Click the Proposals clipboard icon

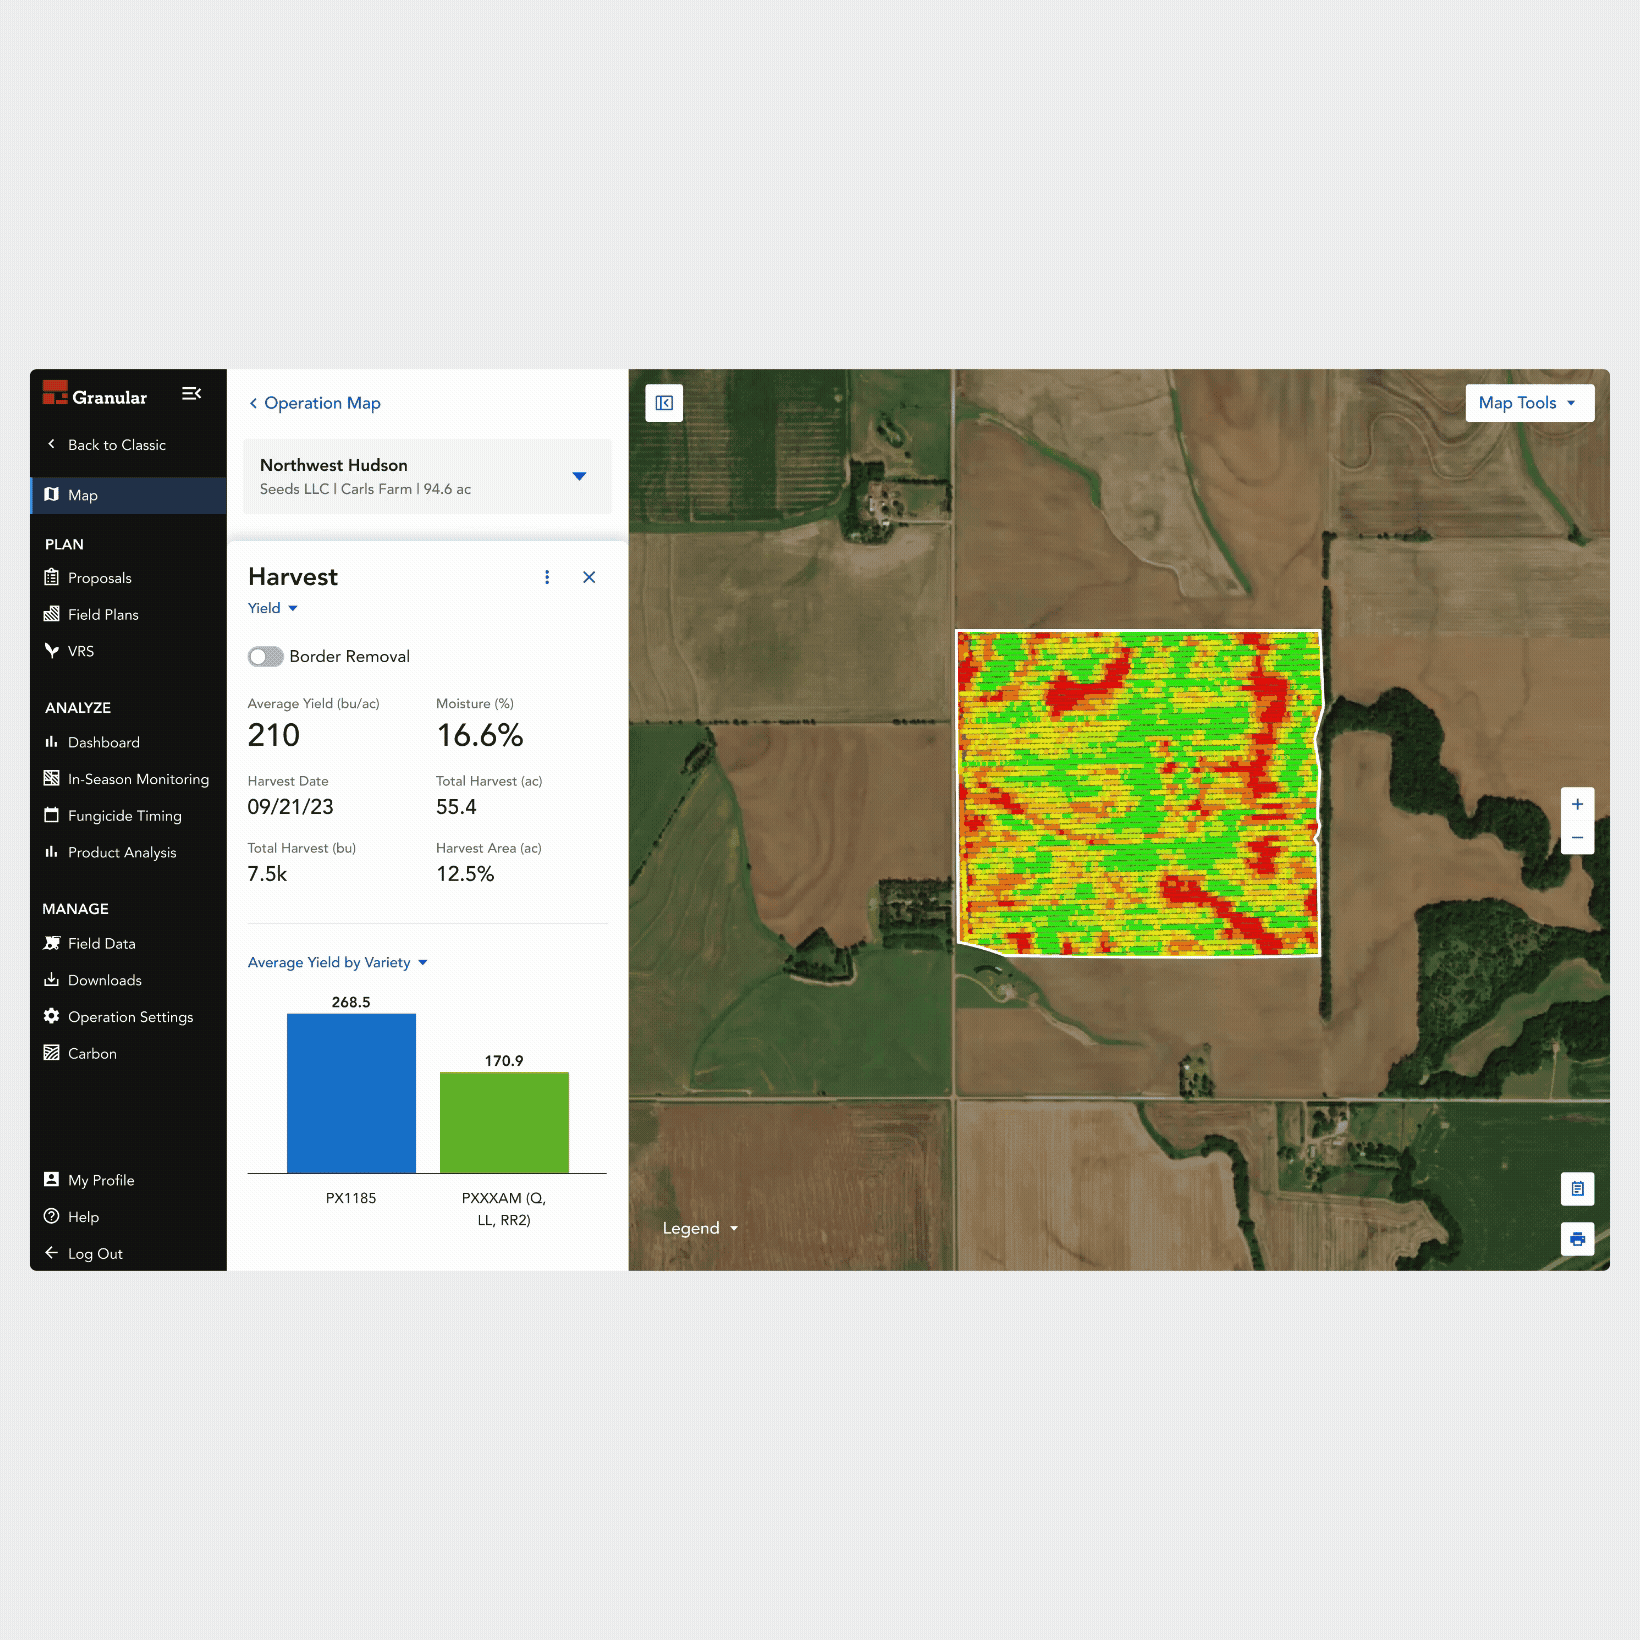coord(52,577)
